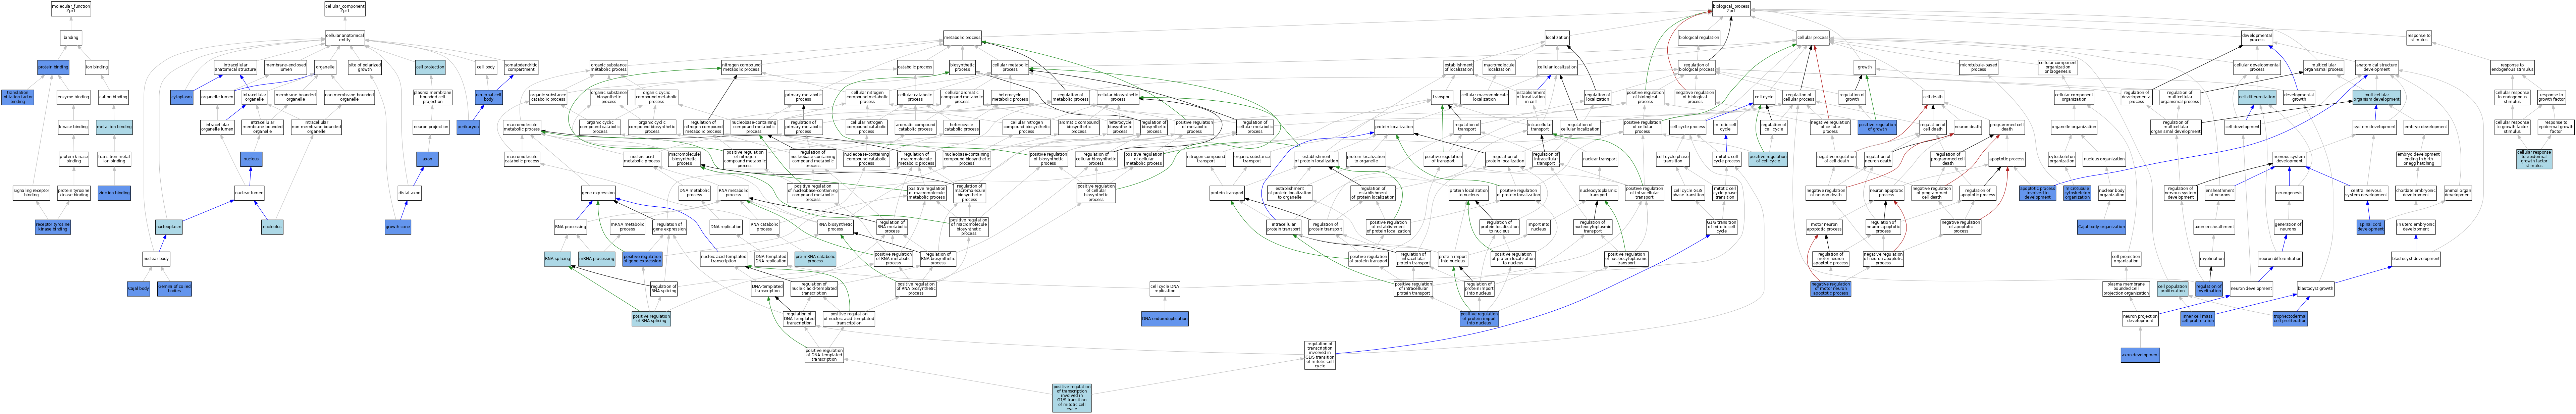This screenshot has width=2576, height=414.
Task: Click the 'metal ion binding' node
Action: coord(114,127)
